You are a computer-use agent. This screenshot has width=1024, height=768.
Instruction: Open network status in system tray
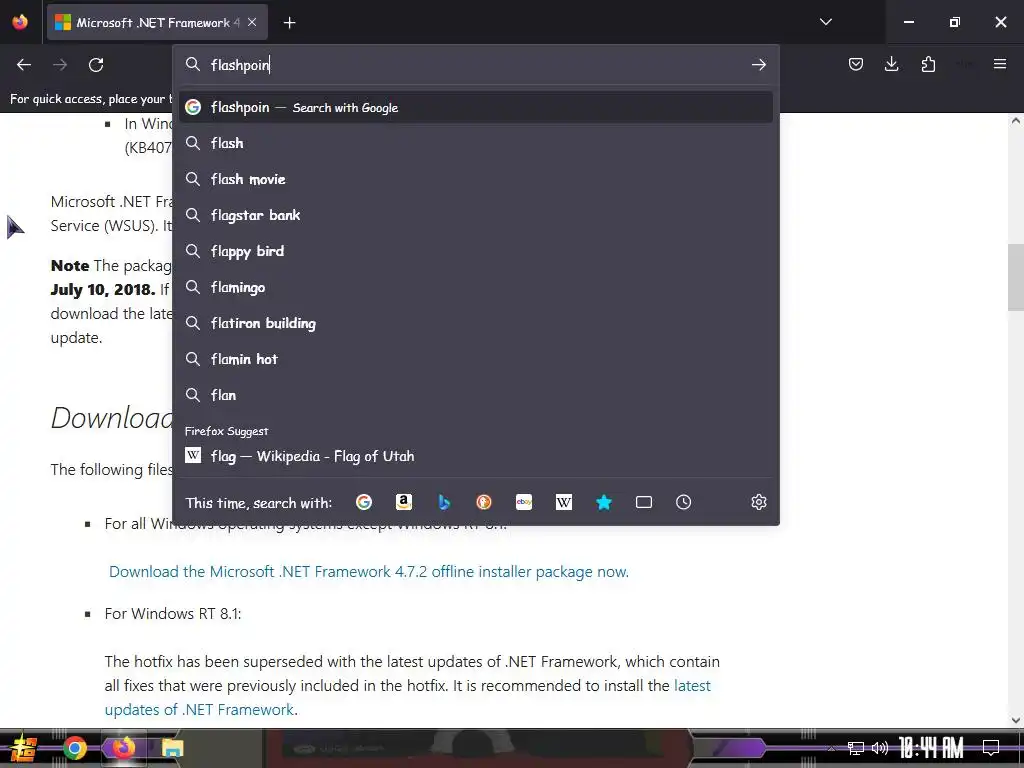tap(856, 748)
